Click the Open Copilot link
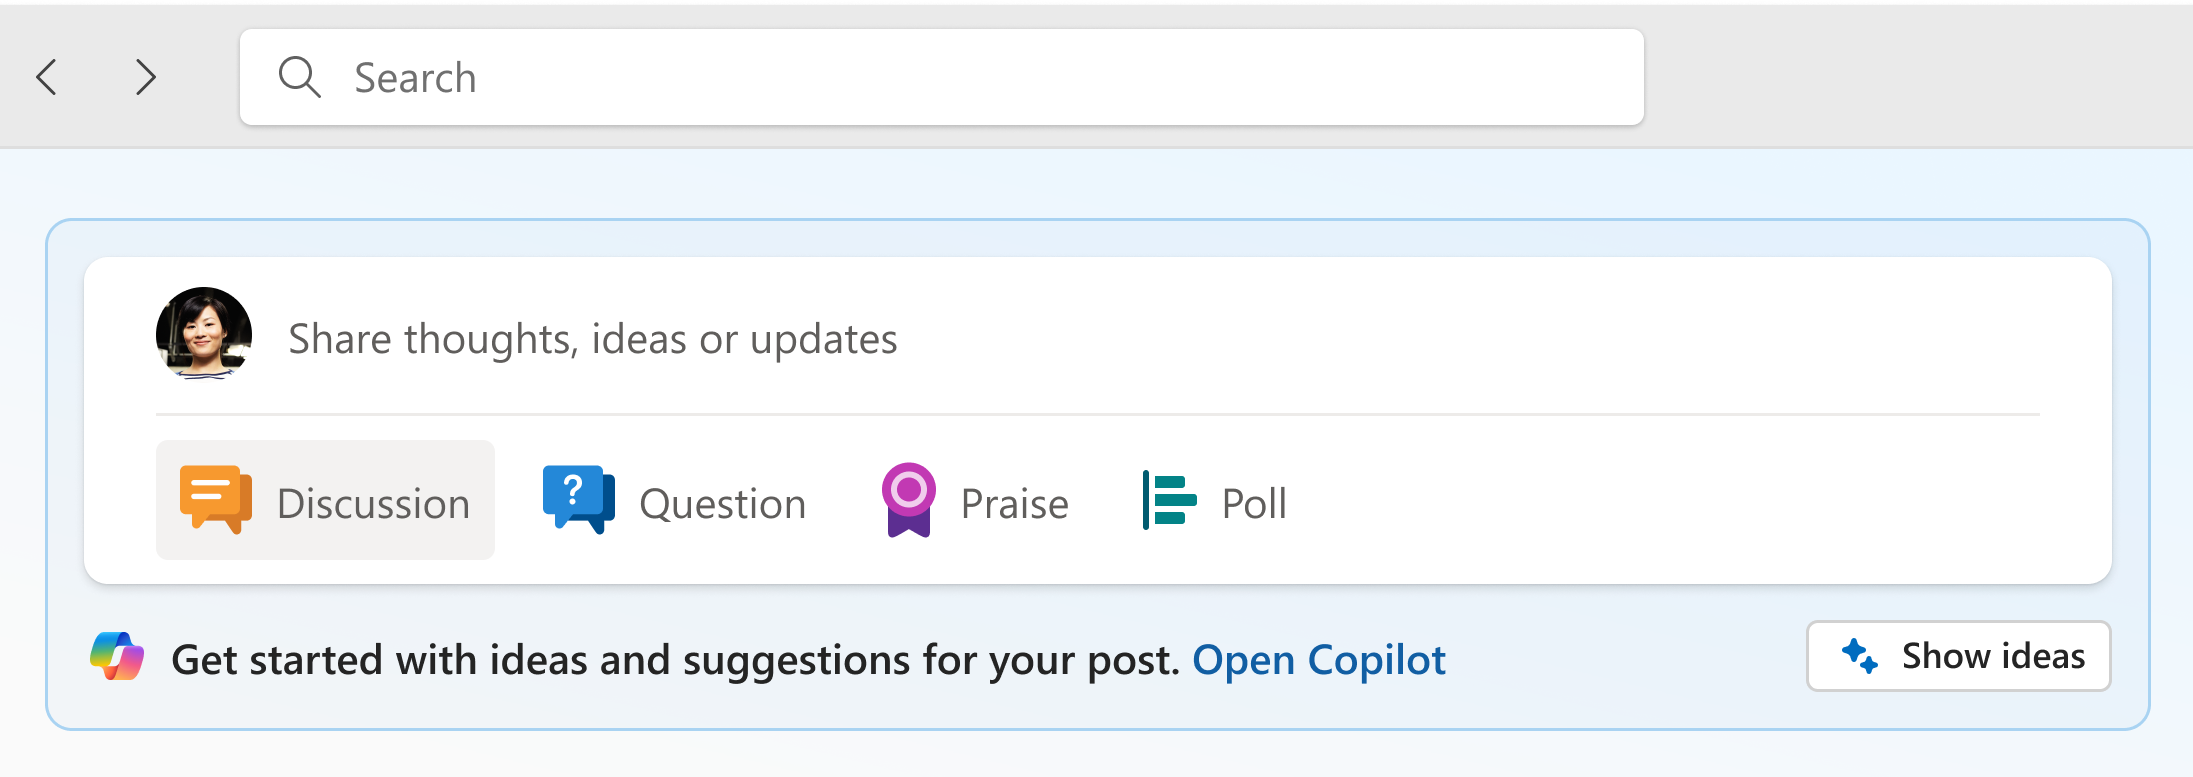The image size is (2193, 777). [x=1319, y=658]
